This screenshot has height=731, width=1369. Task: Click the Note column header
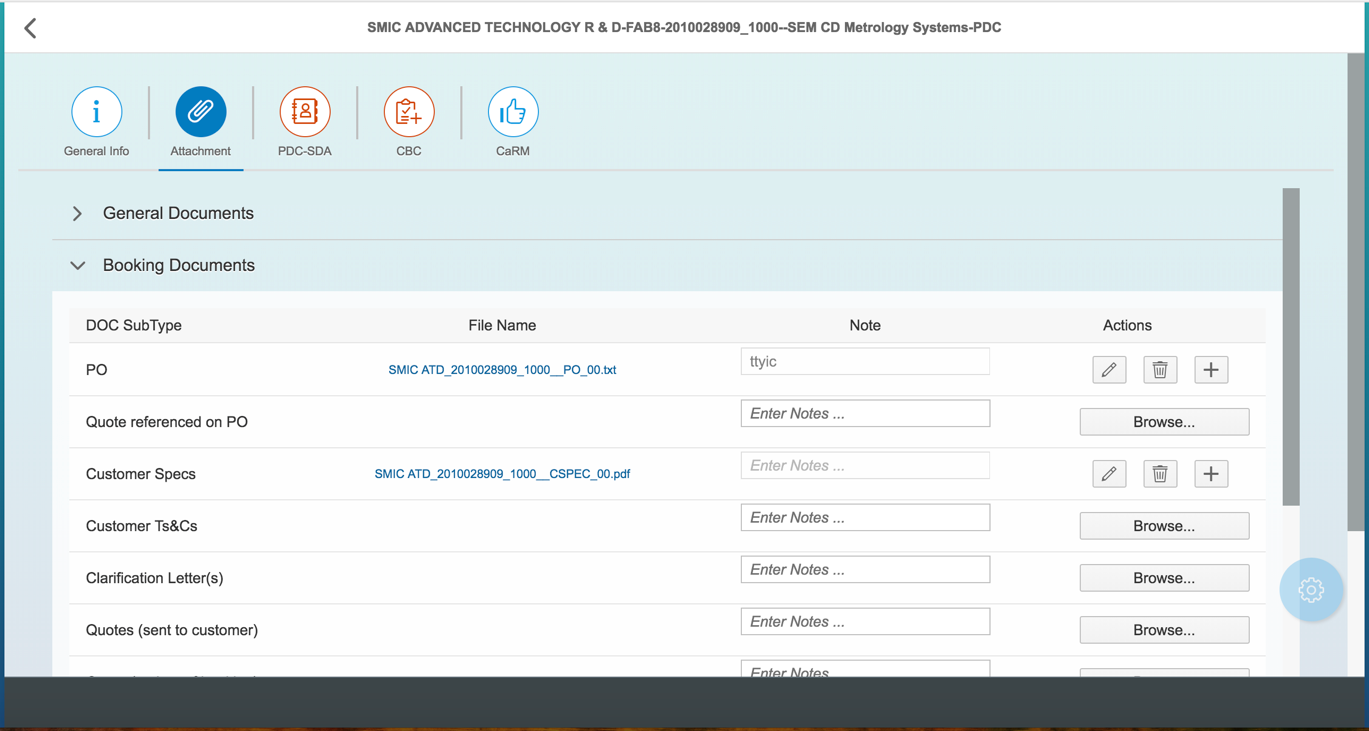coord(865,326)
